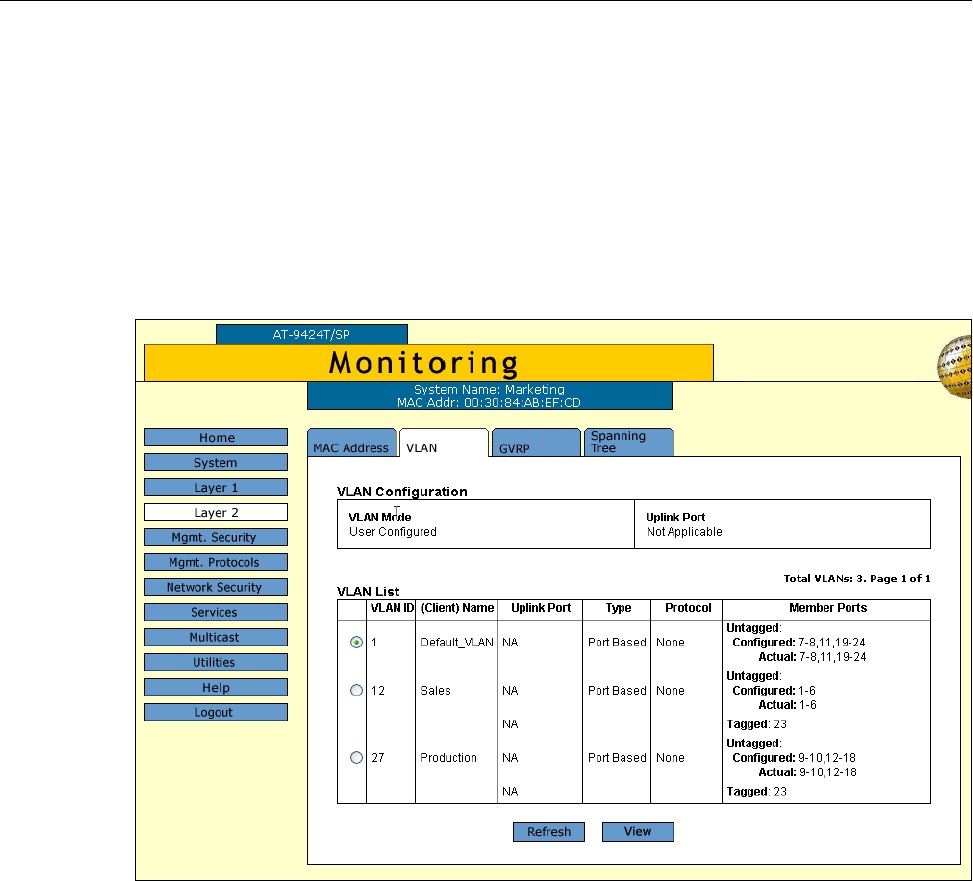Click the Production name cell
Screen dimensions: 973x881
pos(448,758)
